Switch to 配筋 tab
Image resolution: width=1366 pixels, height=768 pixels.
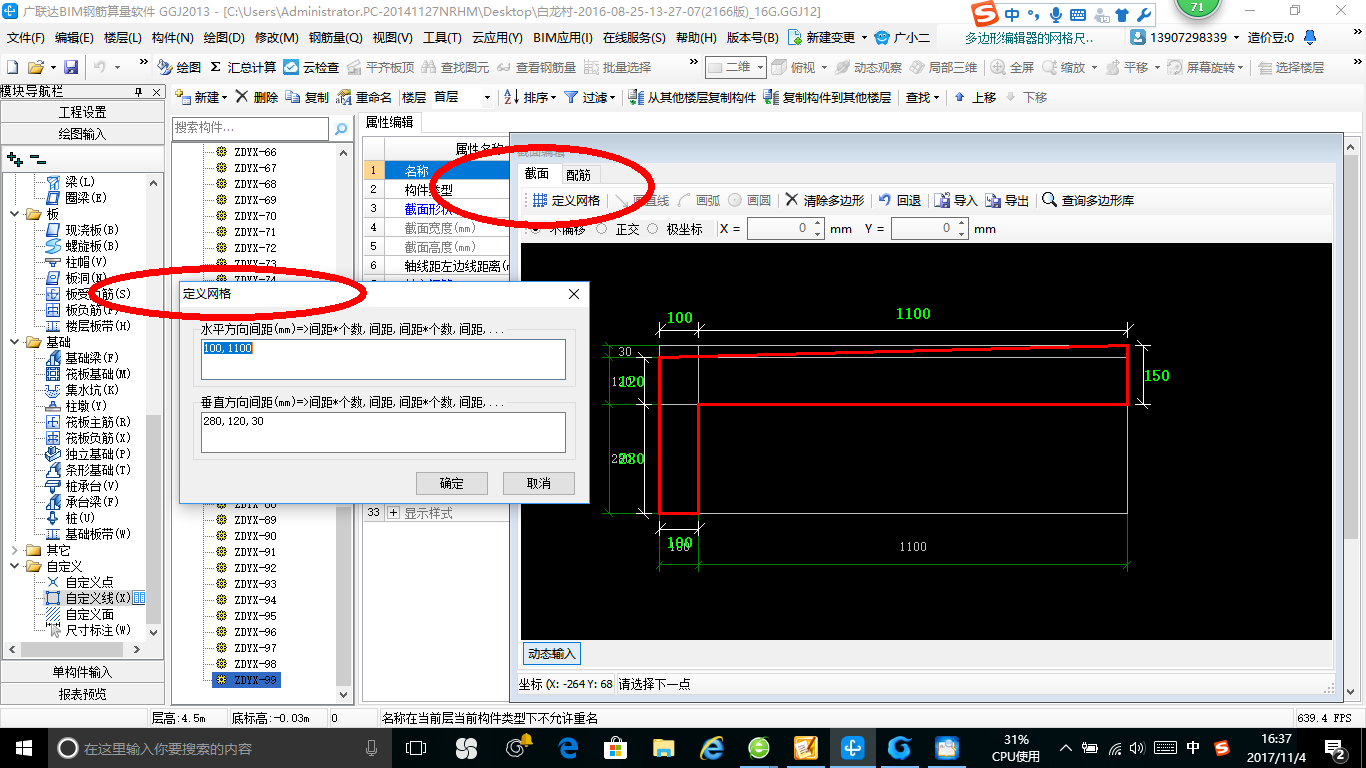[x=578, y=174]
